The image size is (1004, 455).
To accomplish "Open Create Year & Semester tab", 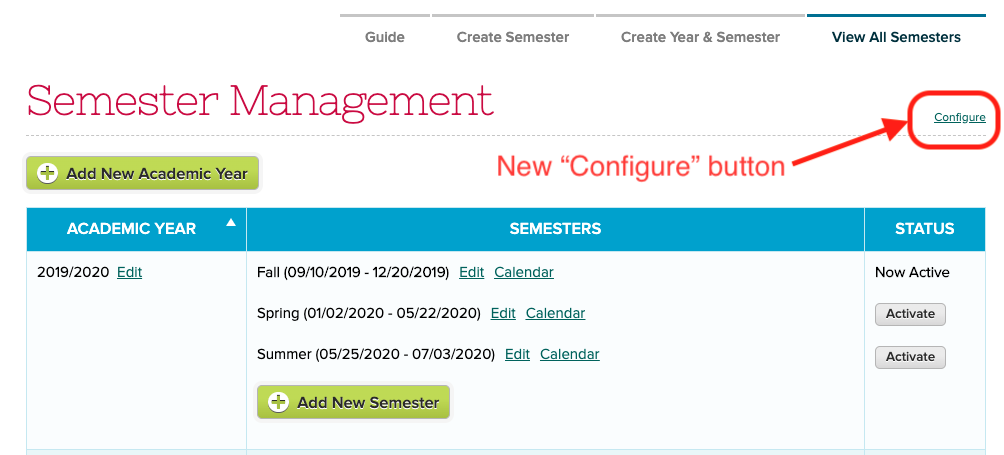I will pos(700,37).
